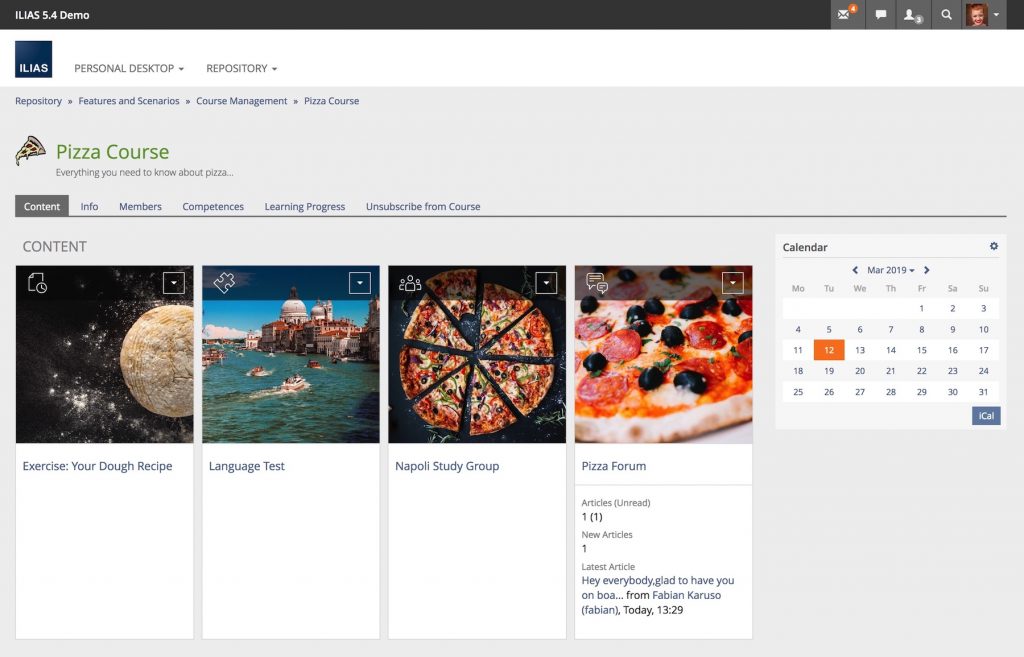Open calendar settings gear icon
The image size is (1024, 657).
tap(993, 246)
